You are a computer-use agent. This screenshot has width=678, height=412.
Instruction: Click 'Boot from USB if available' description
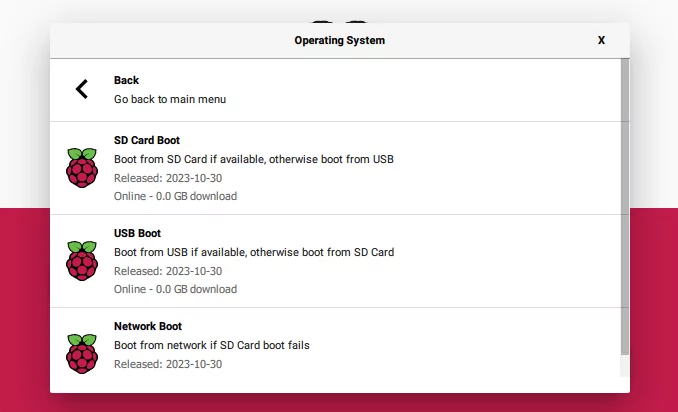click(x=254, y=252)
